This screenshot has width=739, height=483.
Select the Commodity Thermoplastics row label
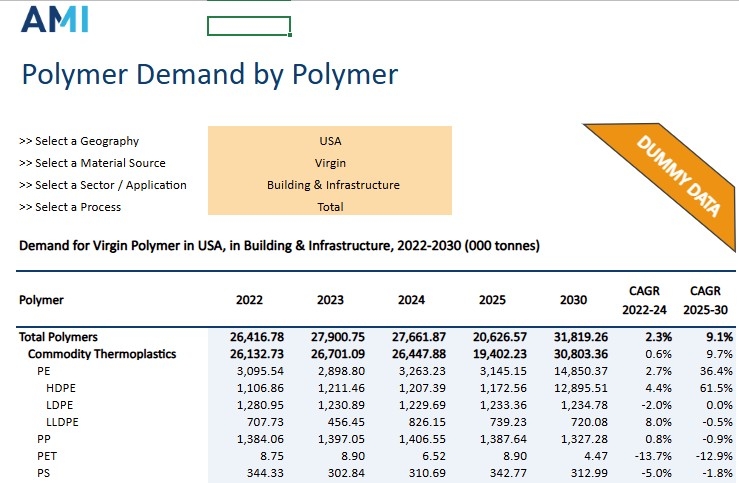101,354
